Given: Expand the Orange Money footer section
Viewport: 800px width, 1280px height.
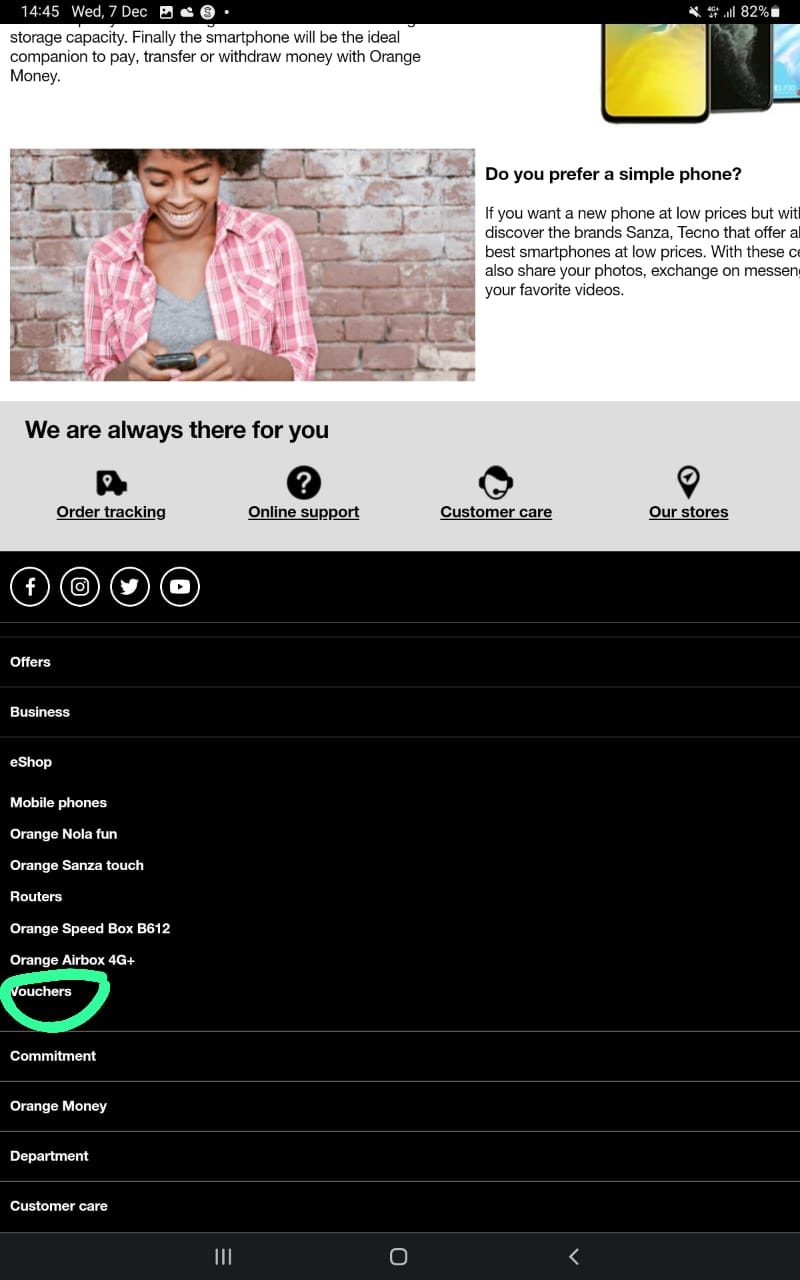Looking at the screenshot, I should pos(400,1106).
